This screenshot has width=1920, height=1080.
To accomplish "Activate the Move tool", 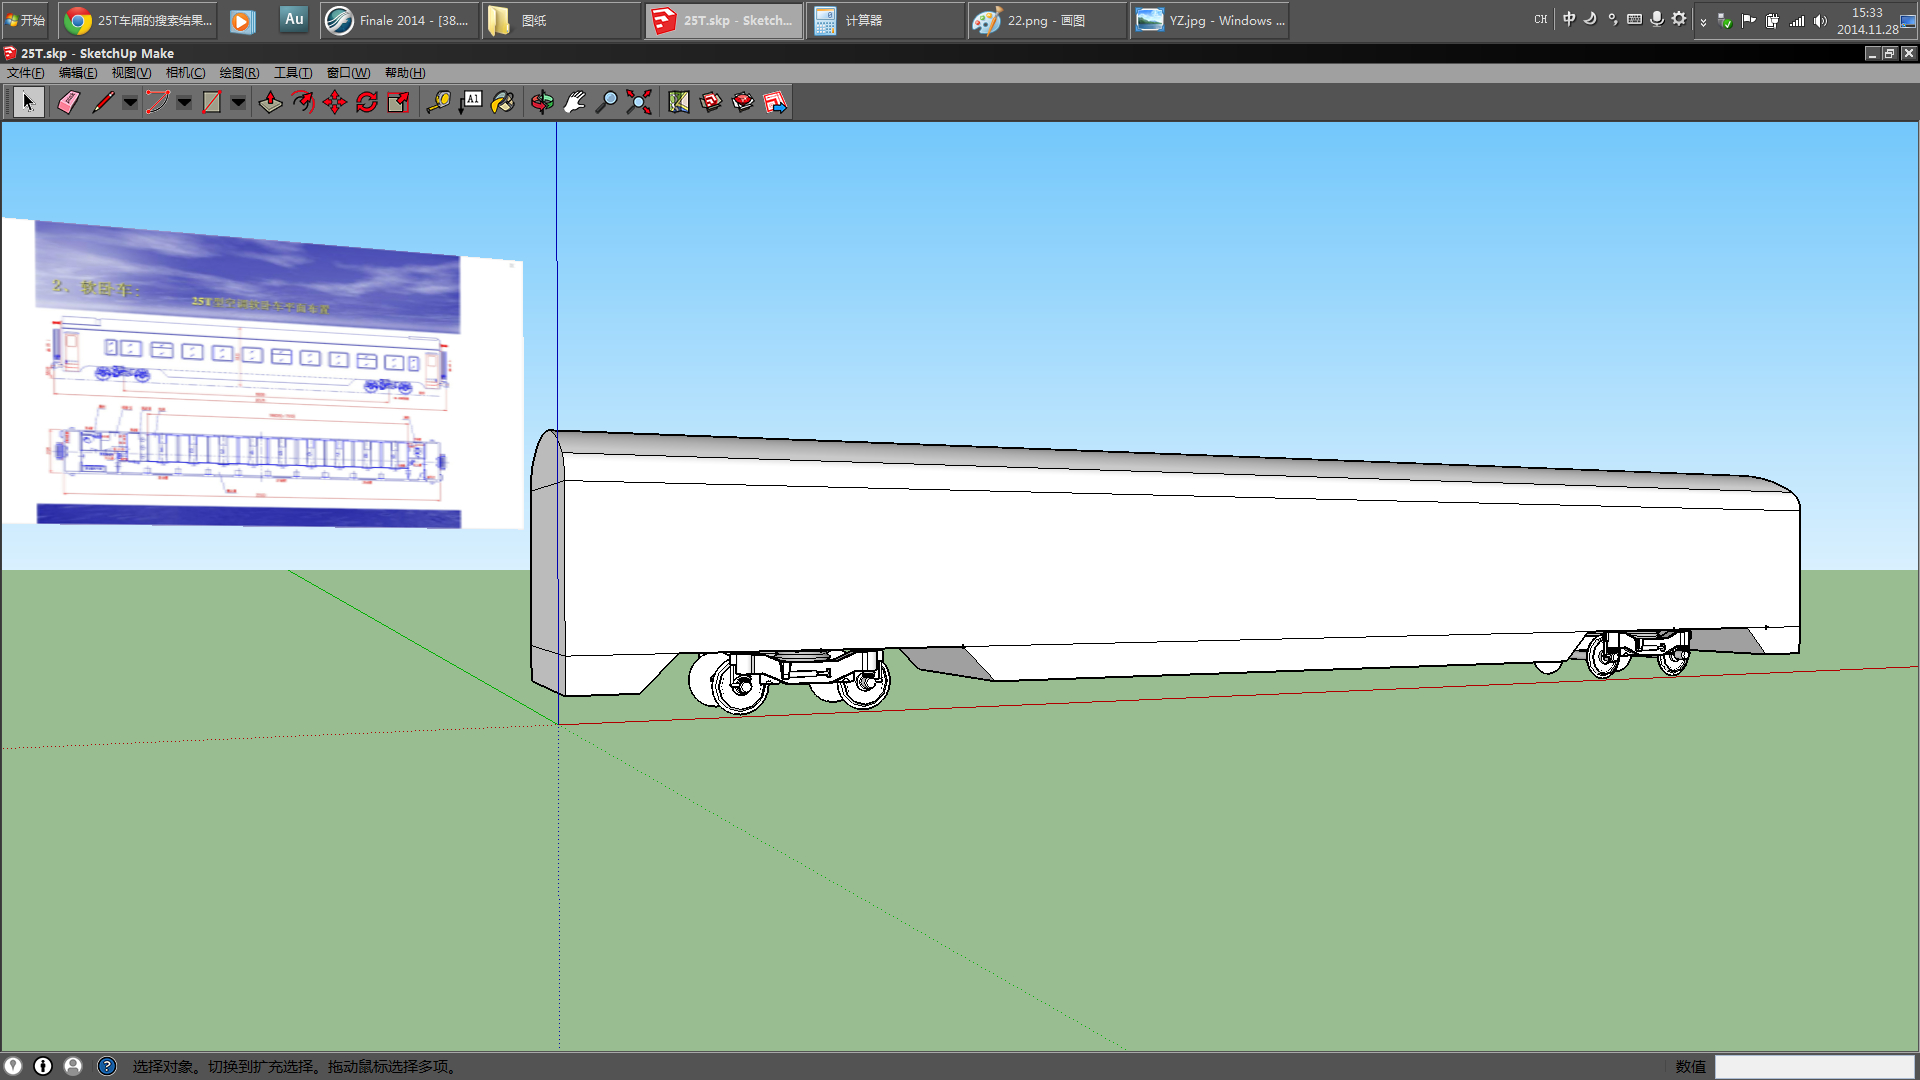I will tap(335, 102).
